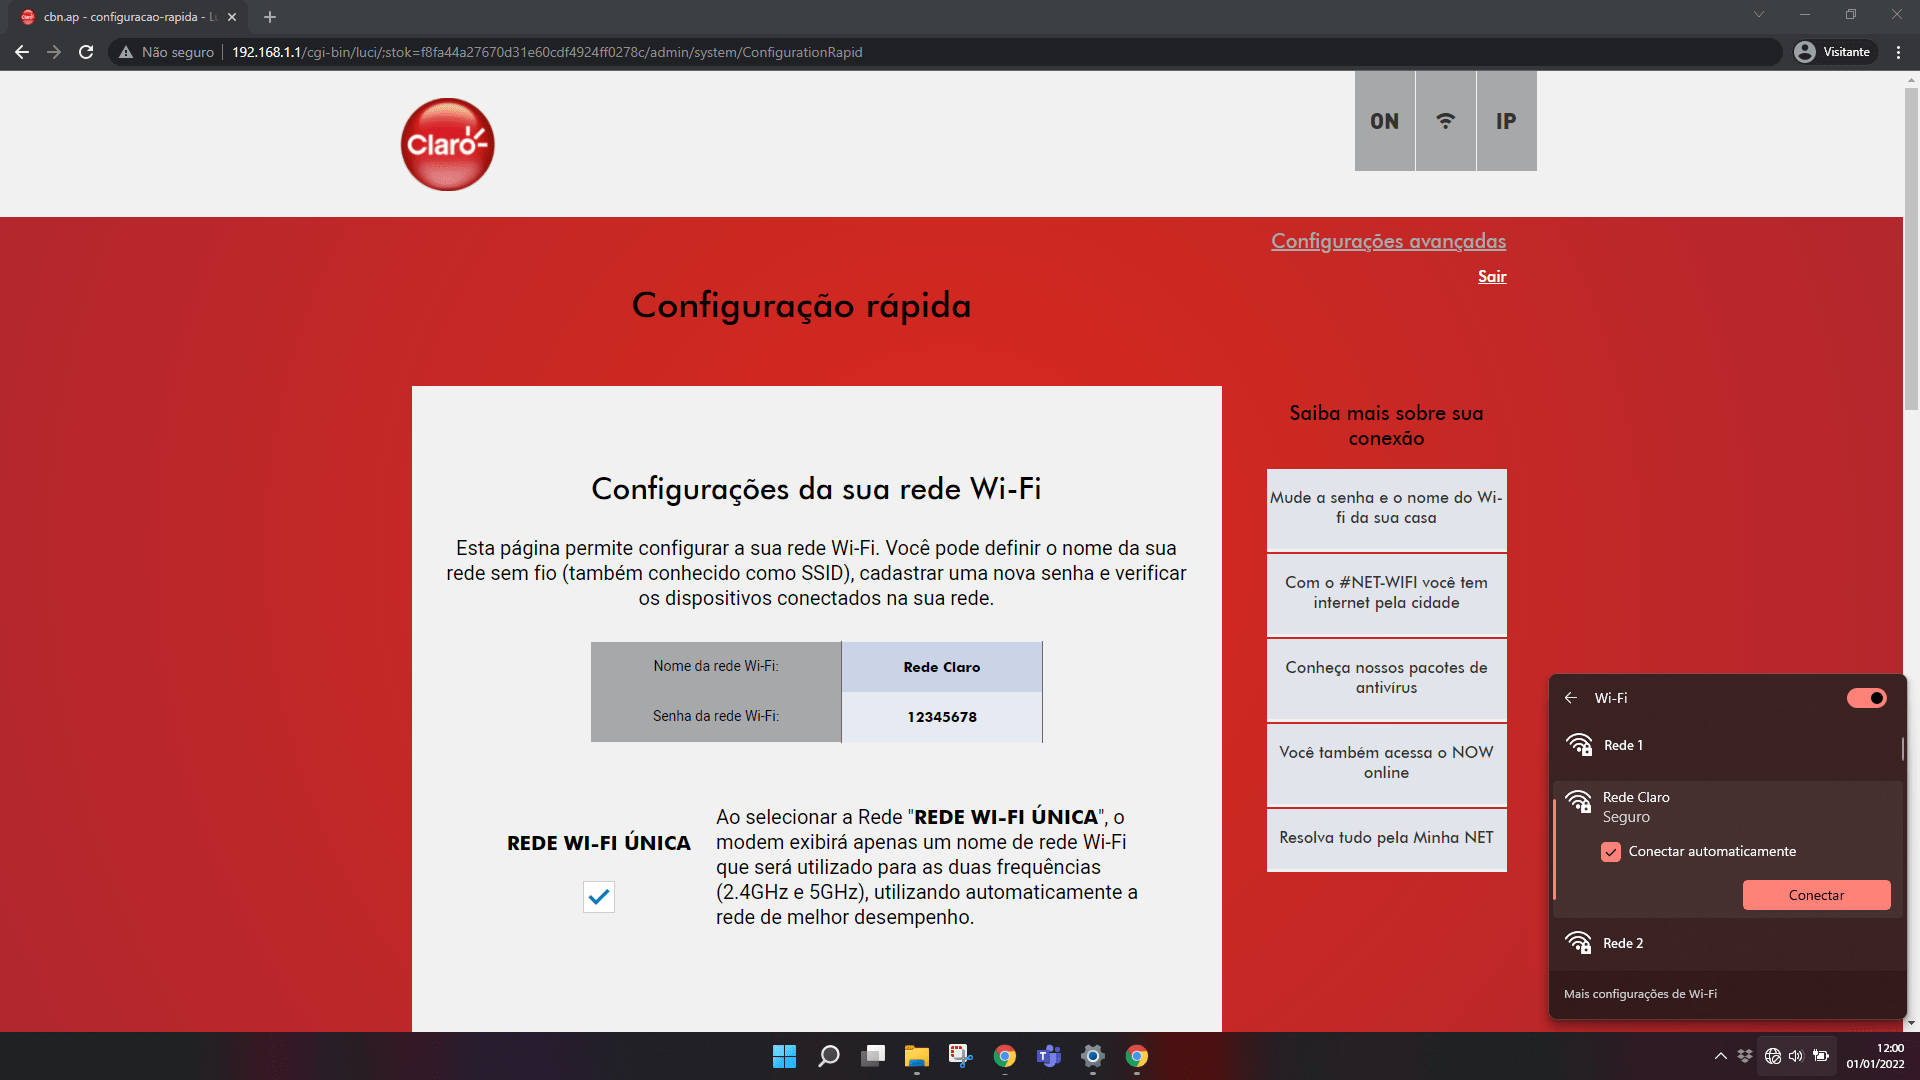This screenshot has width=1920, height=1080.
Task: Open Conheça nossos pacotes de antivírus
Action: coord(1386,678)
